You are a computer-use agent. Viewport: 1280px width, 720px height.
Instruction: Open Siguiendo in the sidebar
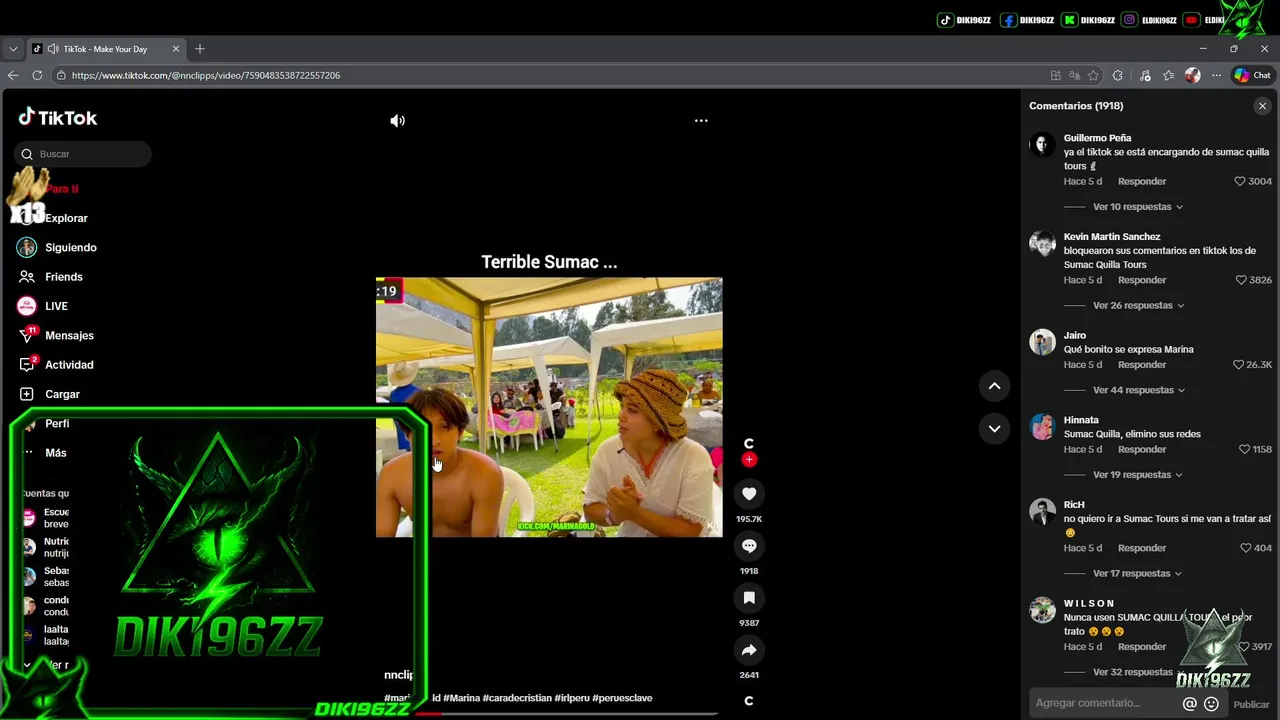click(x=70, y=247)
